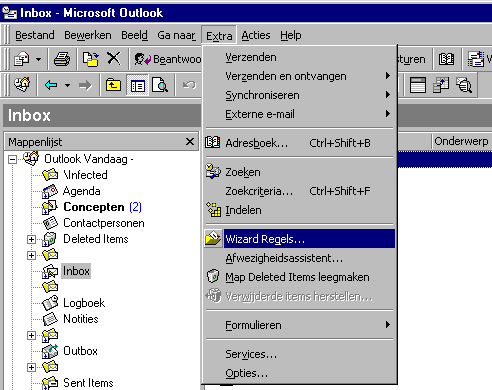Screen dimensions: 492x390
Task: Select the Outbox folder
Action: (x=80, y=351)
